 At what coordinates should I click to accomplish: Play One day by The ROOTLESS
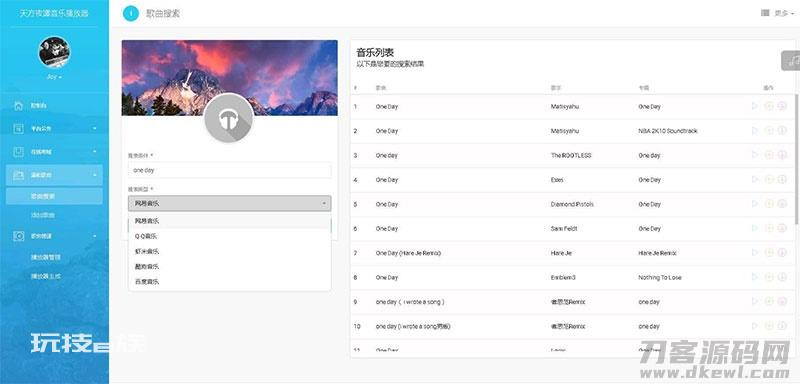(x=755, y=155)
